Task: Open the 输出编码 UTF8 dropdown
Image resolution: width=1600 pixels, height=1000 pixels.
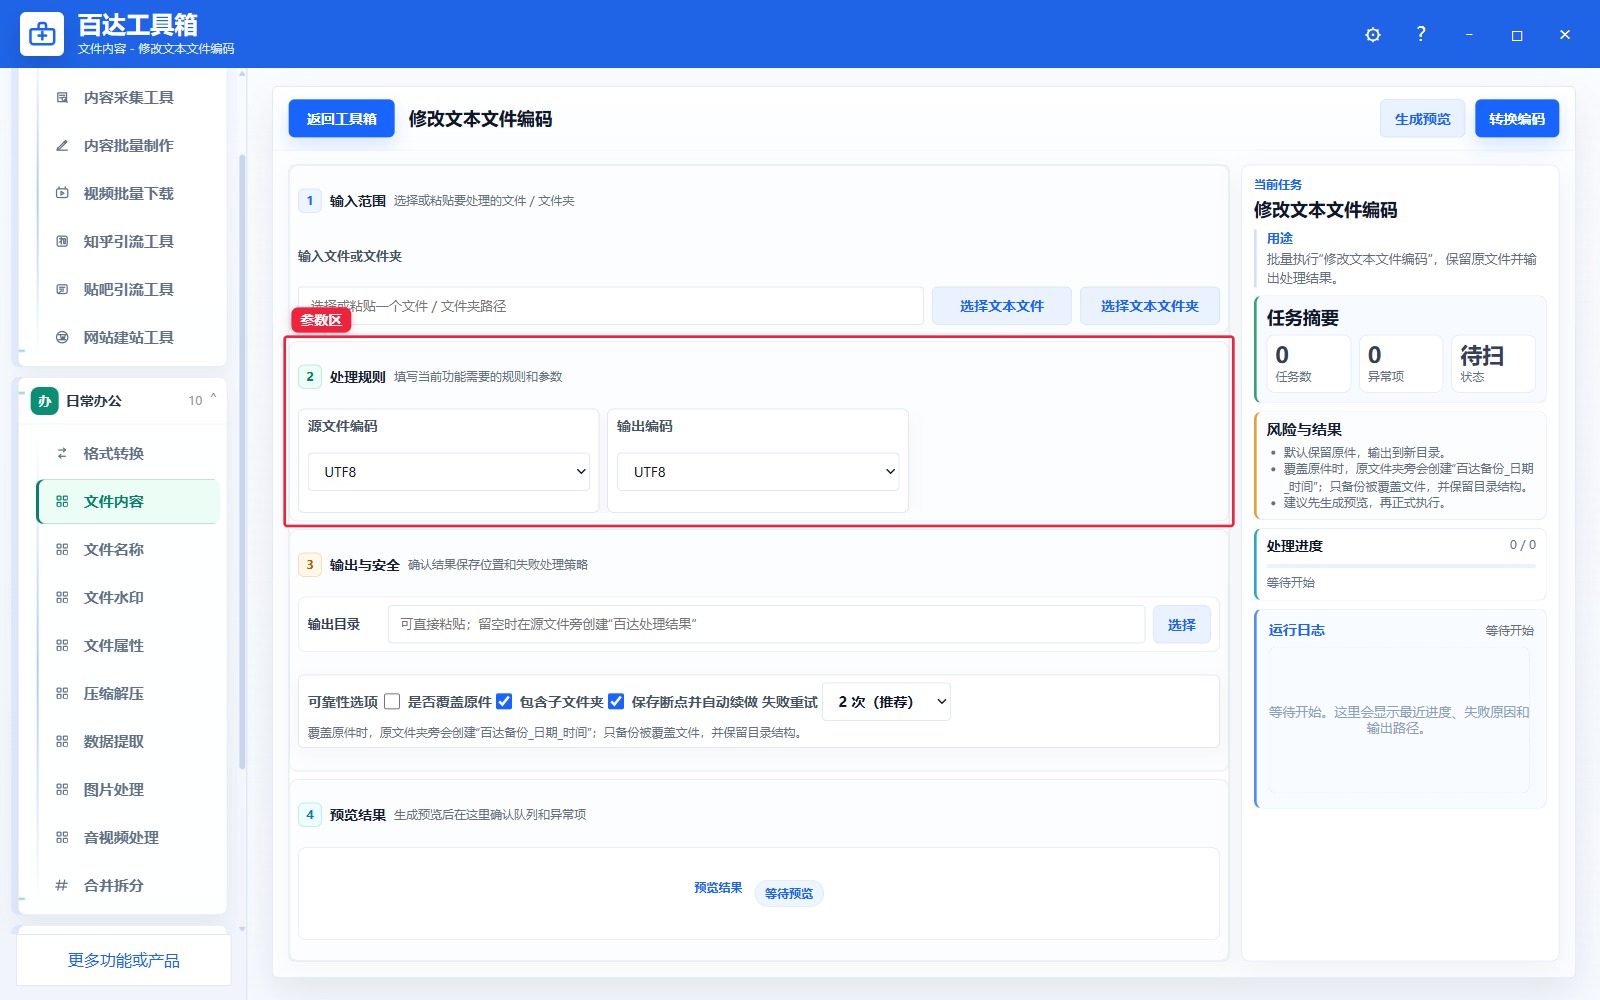Action: (758, 472)
